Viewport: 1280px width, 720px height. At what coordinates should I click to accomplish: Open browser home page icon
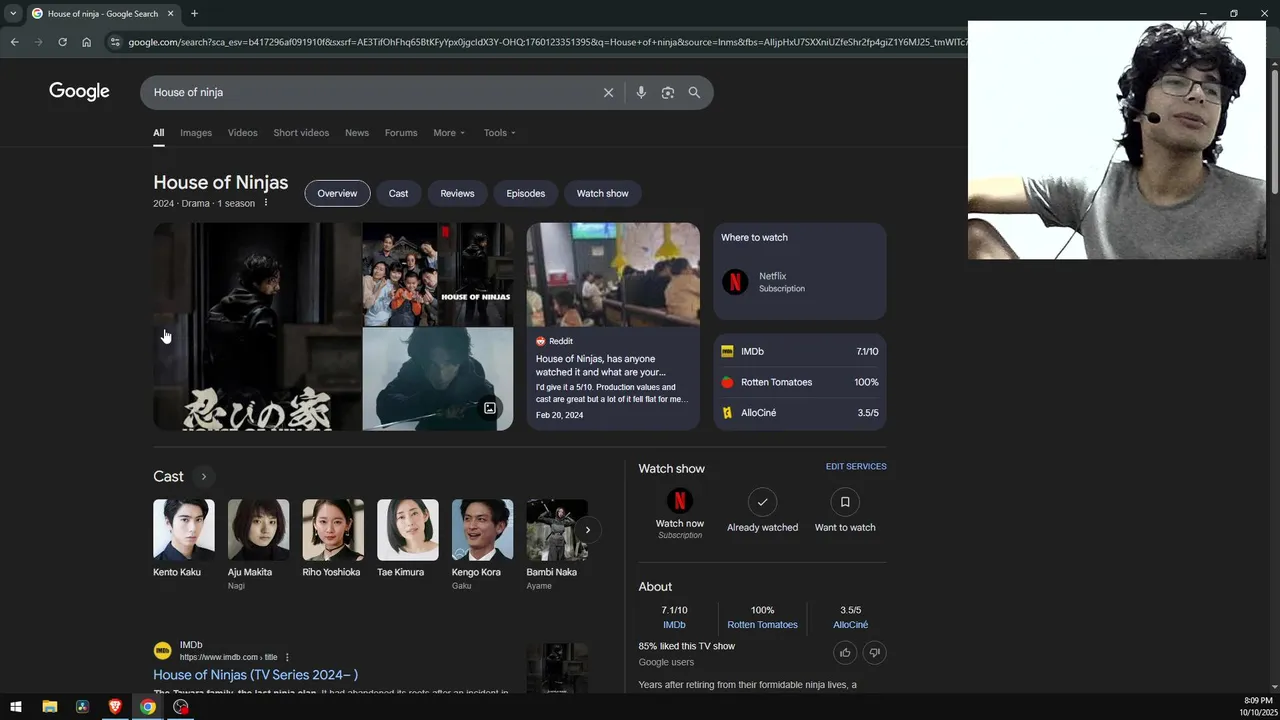pyautogui.click(x=86, y=42)
